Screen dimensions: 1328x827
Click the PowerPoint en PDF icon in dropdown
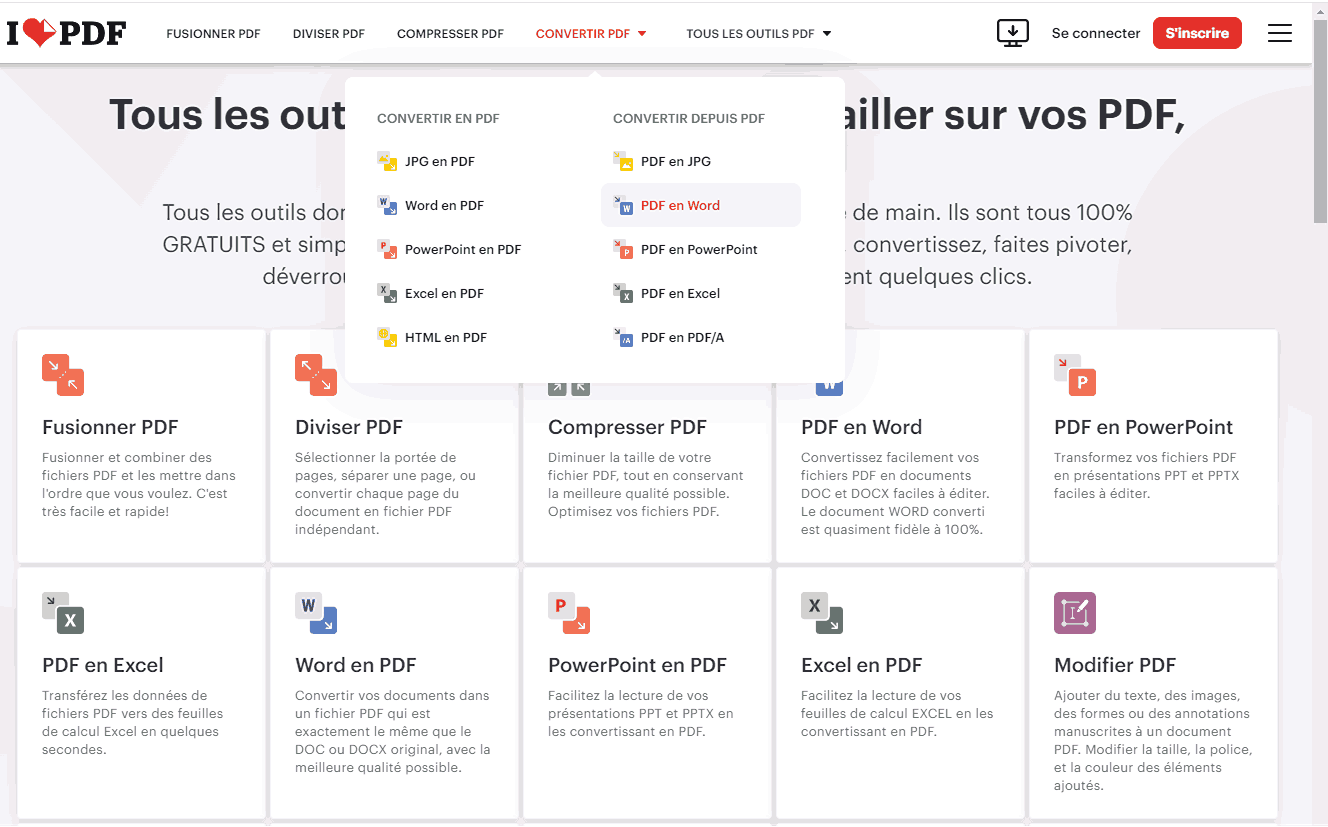[387, 249]
